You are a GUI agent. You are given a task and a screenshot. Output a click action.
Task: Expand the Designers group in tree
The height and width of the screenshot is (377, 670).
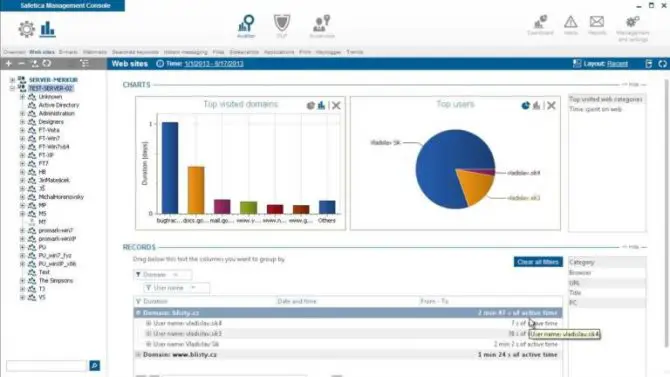[x=22, y=122]
